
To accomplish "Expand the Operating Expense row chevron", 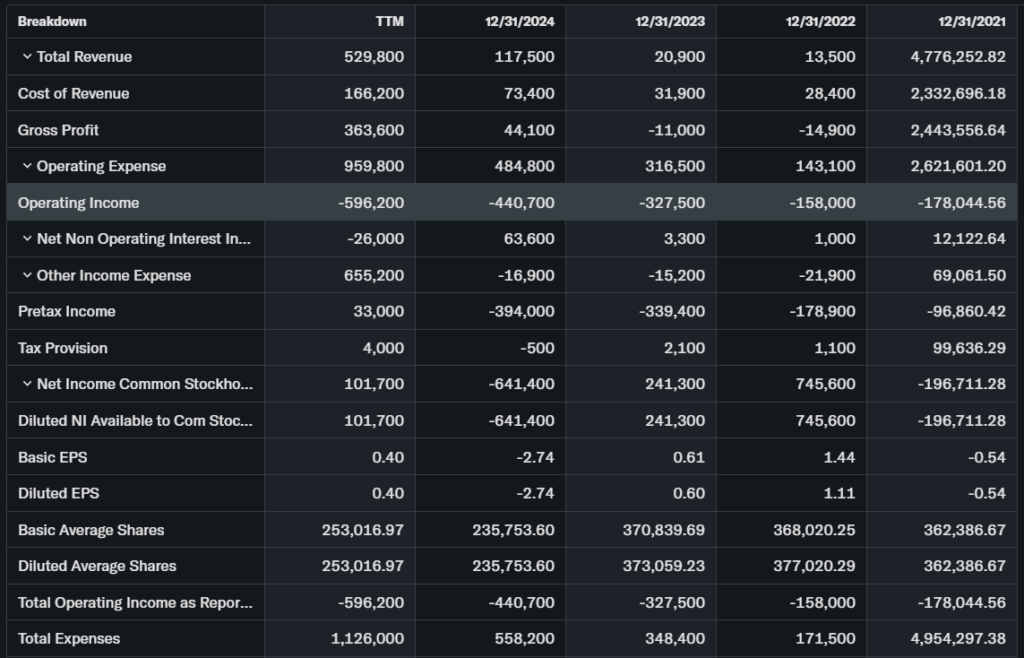I will (27, 166).
